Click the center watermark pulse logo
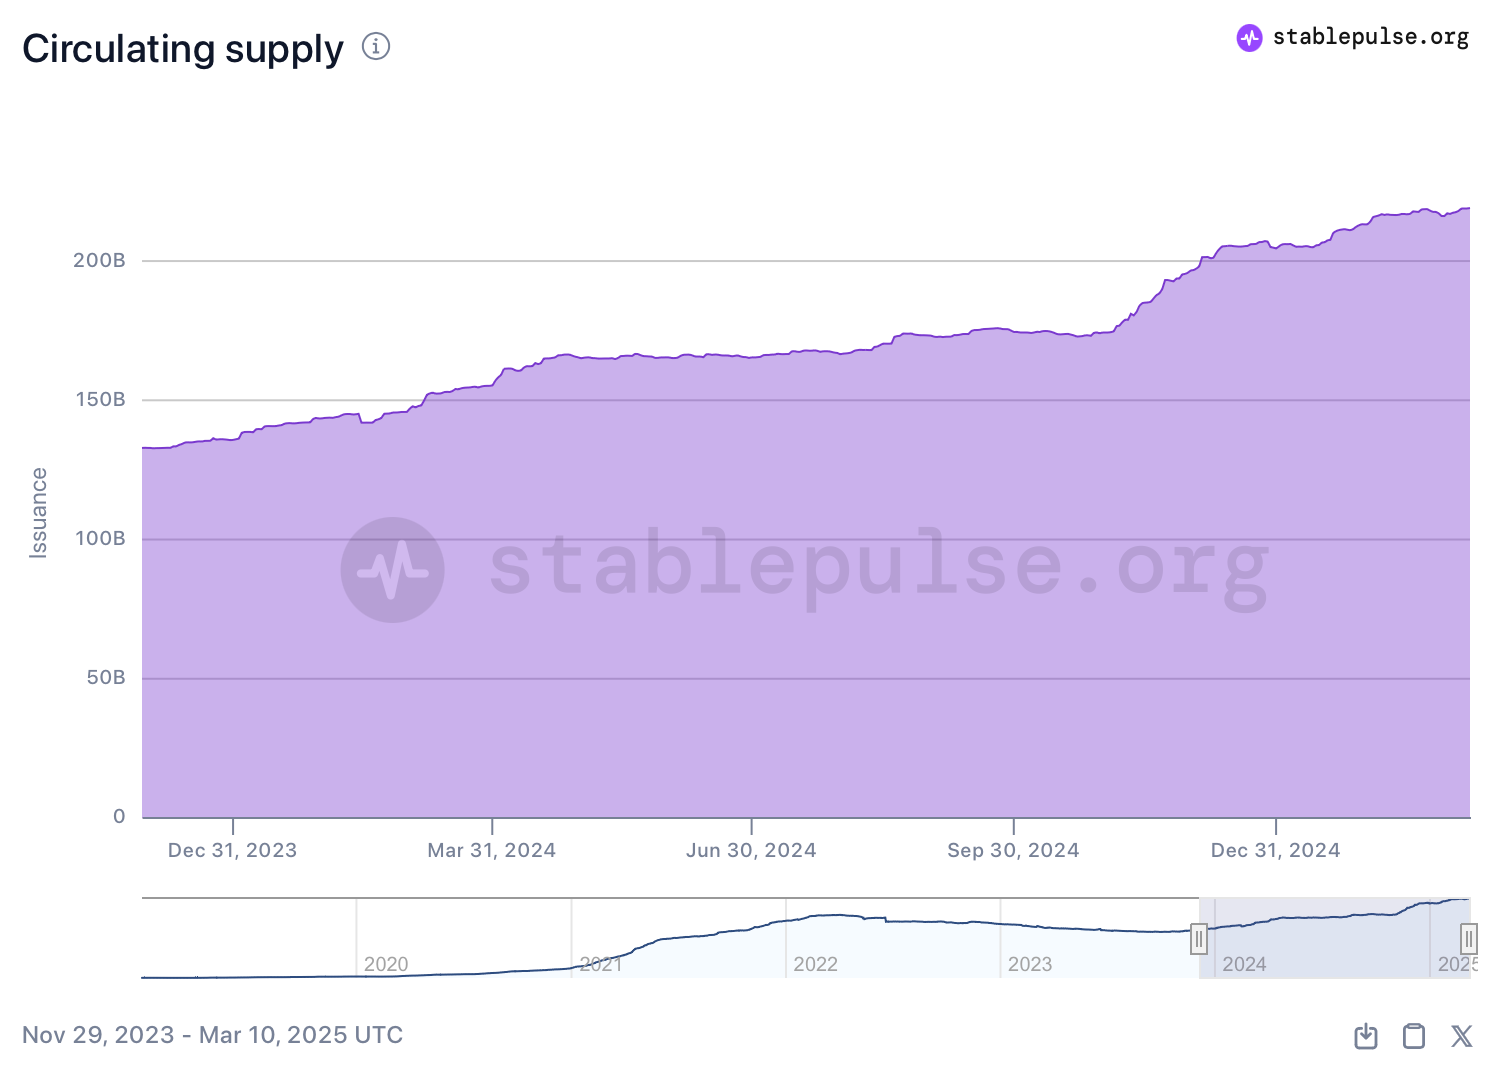 click(x=393, y=570)
